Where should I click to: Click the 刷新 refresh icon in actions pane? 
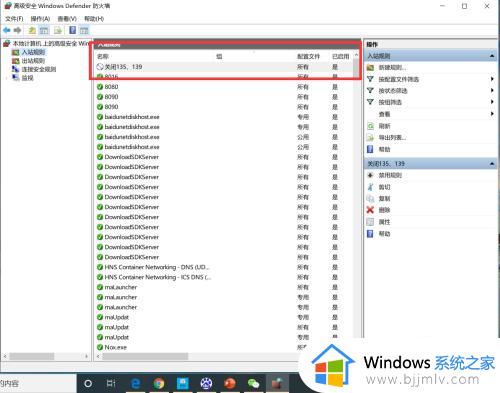pos(370,126)
